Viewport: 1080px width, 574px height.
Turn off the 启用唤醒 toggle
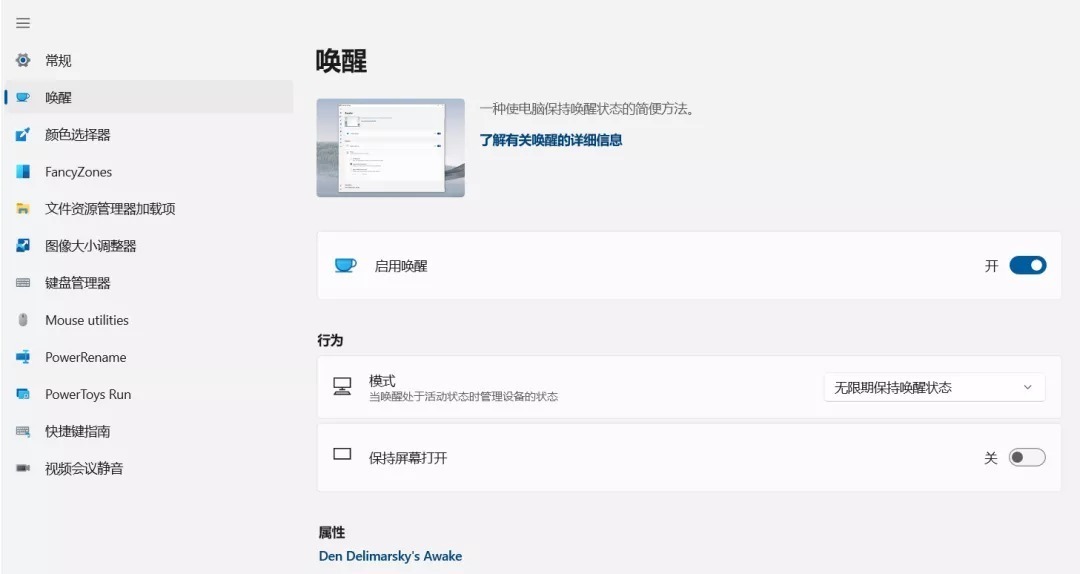click(1028, 266)
